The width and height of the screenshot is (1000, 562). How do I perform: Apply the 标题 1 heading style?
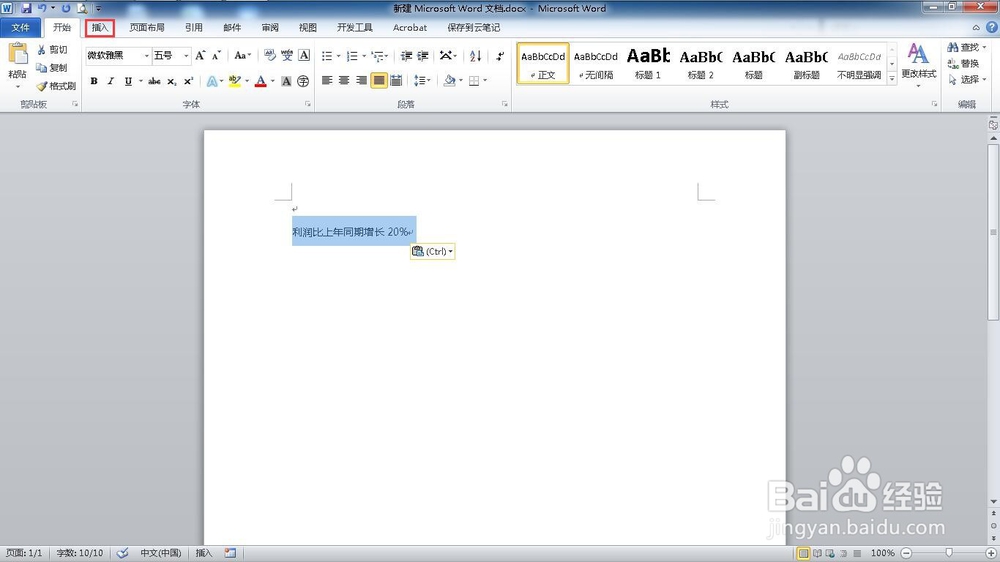click(648, 63)
